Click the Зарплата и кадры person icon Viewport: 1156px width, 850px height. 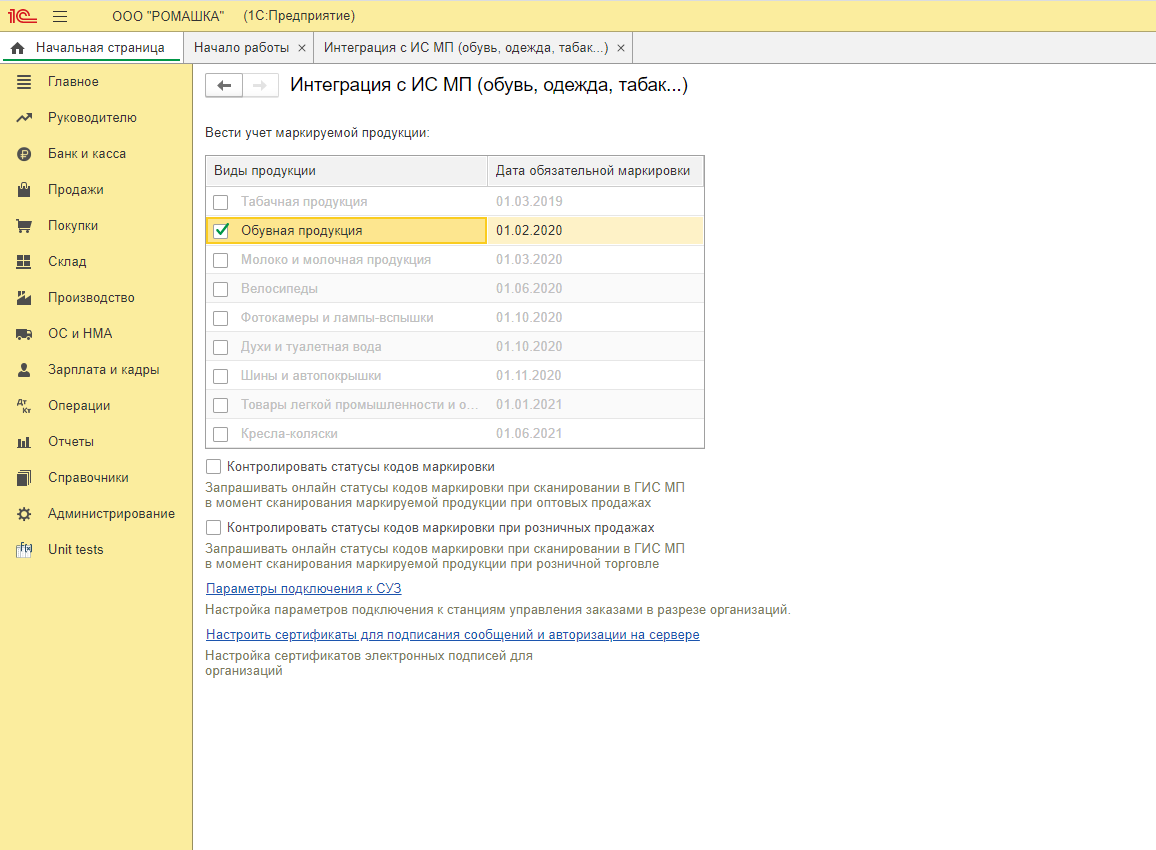click(24, 370)
